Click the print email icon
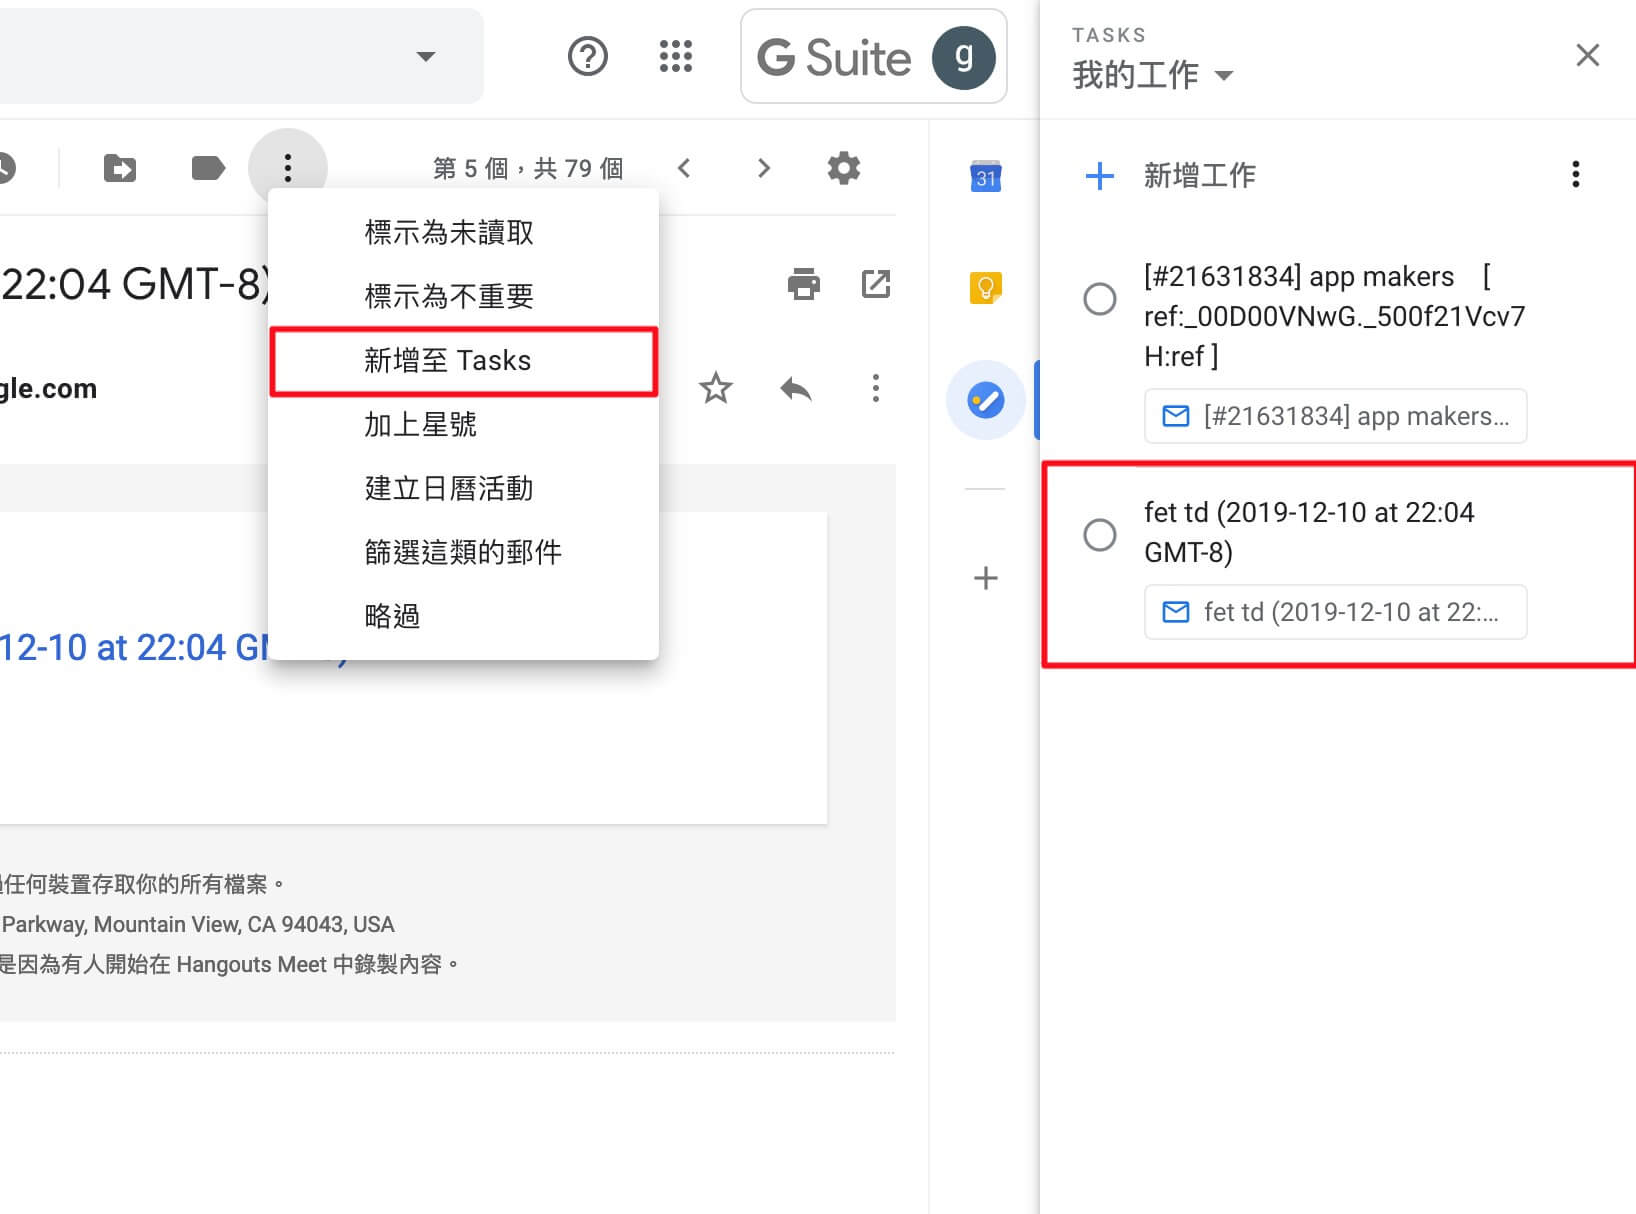Image resolution: width=1636 pixels, height=1214 pixels. point(803,284)
